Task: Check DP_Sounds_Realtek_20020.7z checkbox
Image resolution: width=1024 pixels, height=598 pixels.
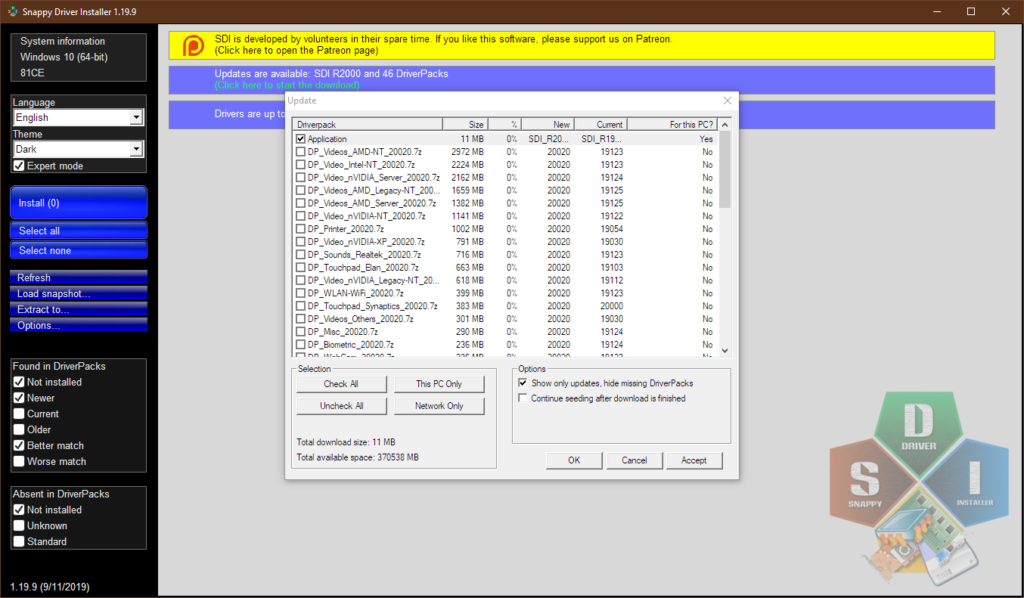Action: (x=300, y=255)
